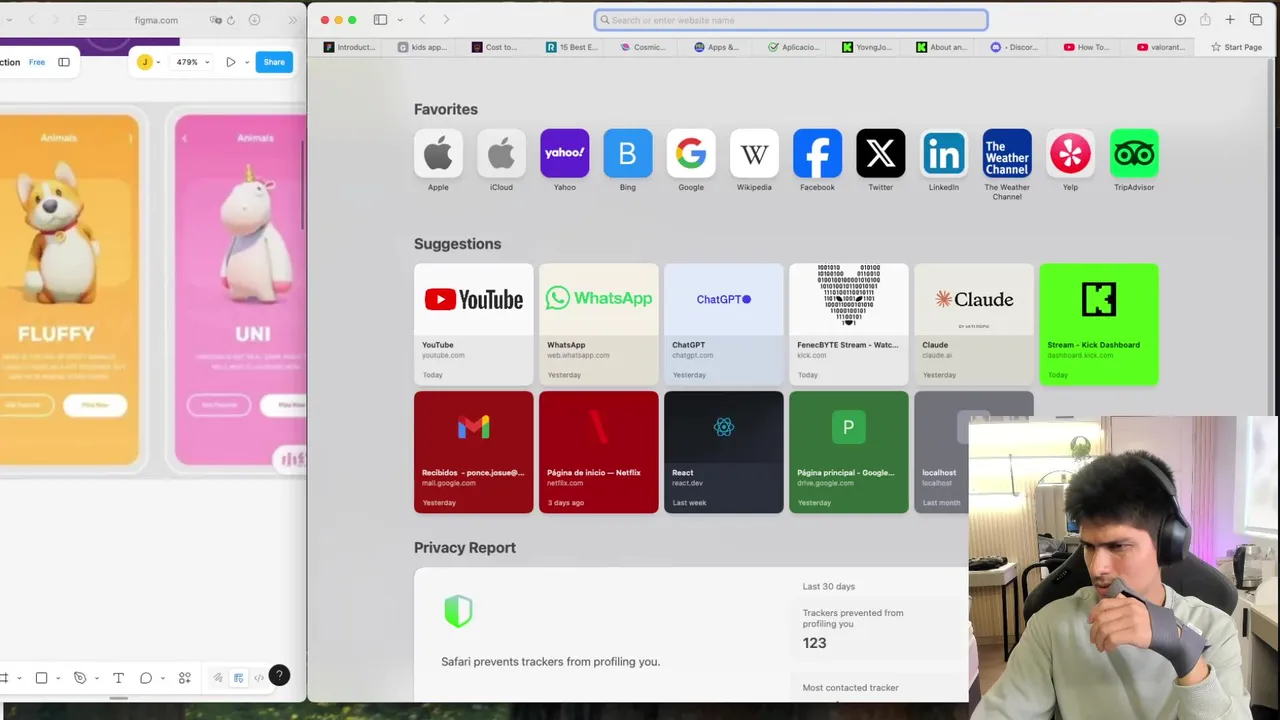
Task: Click the Free plan label in Figma
Action: 37,62
